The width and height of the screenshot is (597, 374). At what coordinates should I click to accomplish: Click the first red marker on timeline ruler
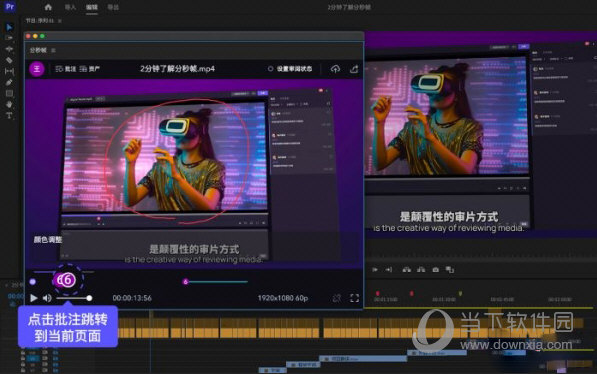click(378, 293)
